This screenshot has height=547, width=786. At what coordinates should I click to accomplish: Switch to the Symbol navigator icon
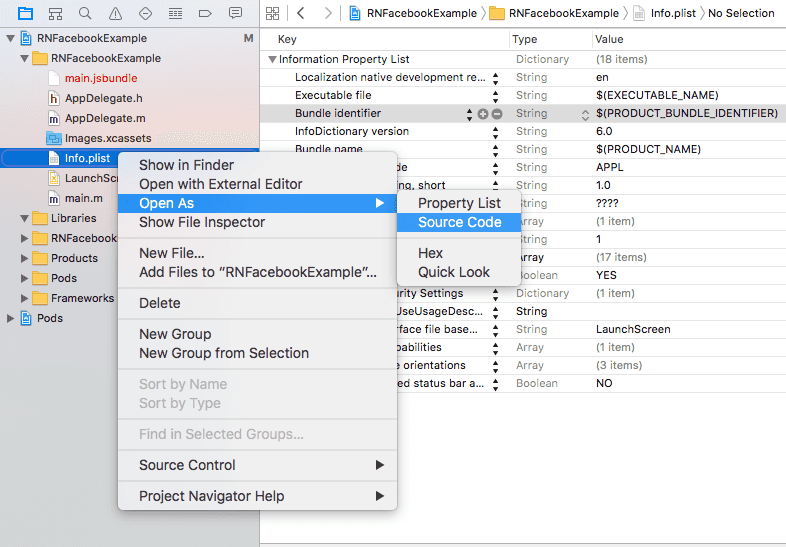pos(55,13)
